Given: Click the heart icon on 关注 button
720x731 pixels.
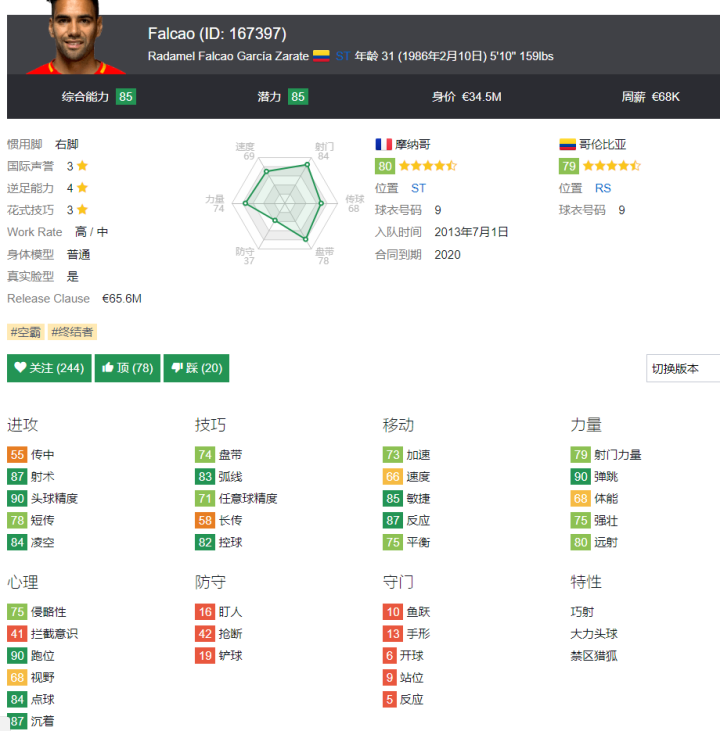Looking at the screenshot, I should click(x=20, y=368).
